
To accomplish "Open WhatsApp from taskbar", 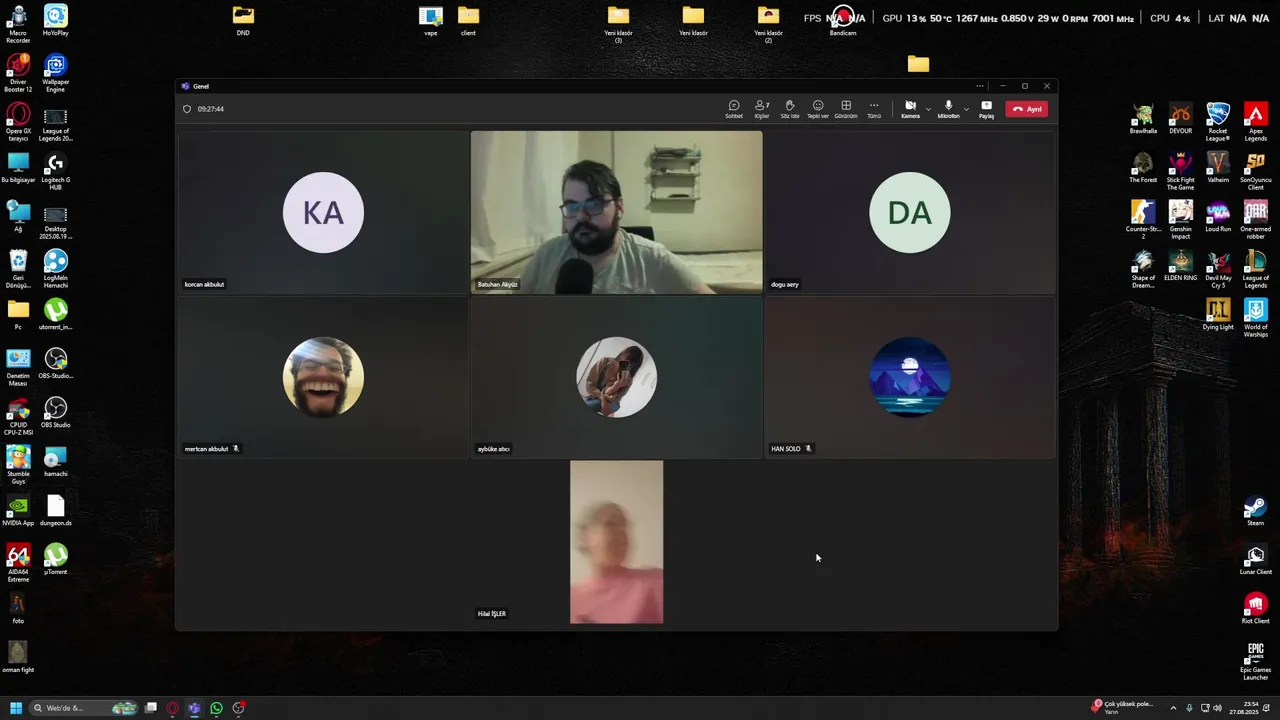I will (216, 708).
